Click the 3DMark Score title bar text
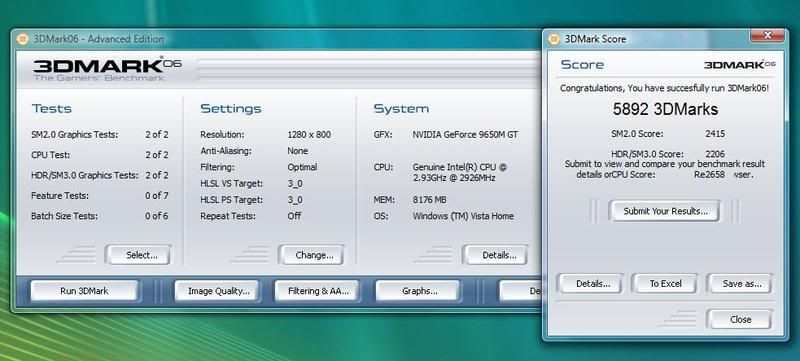Viewport: 800px width, 361px height. click(x=595, y=39)
